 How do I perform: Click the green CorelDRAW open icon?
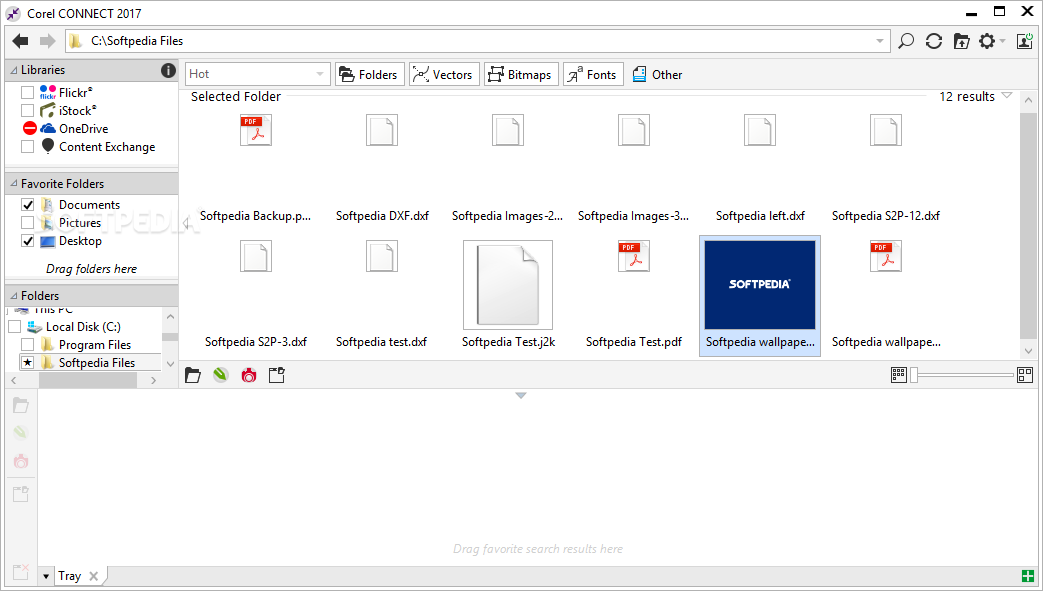[221, 375]
